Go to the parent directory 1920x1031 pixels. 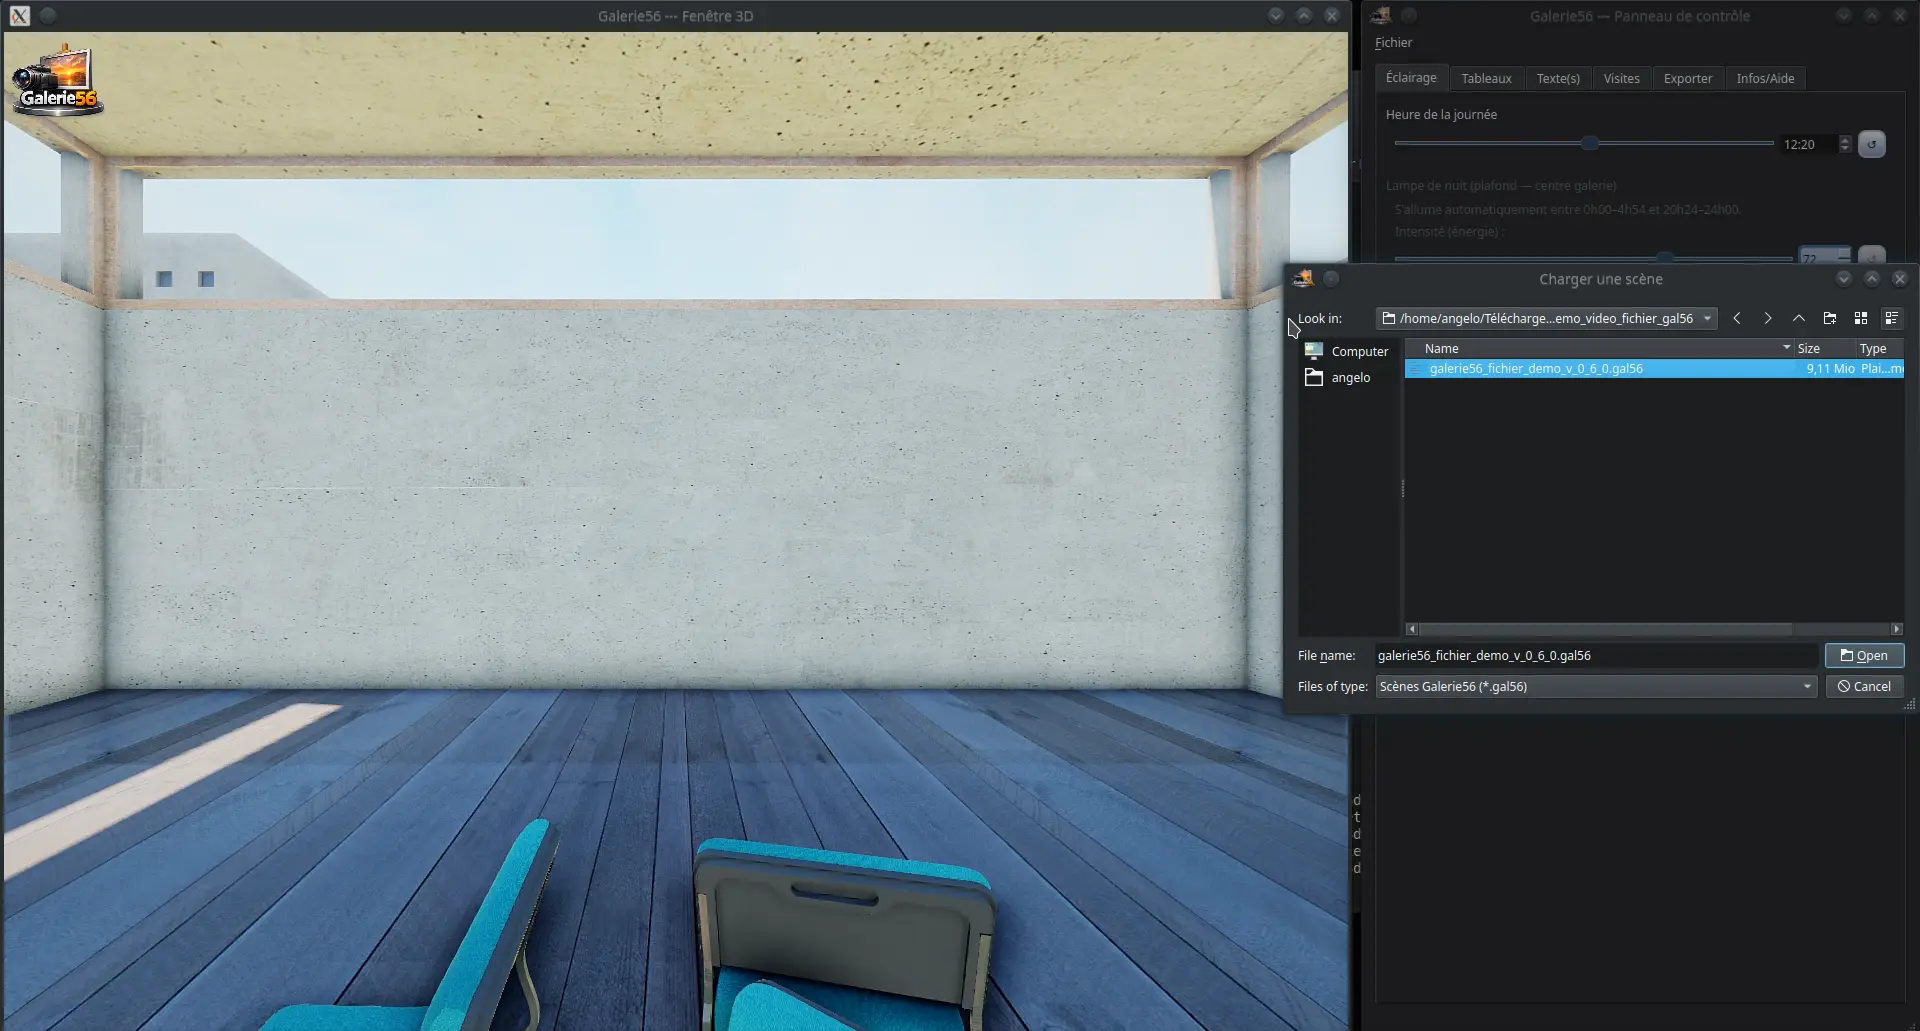1799,318
